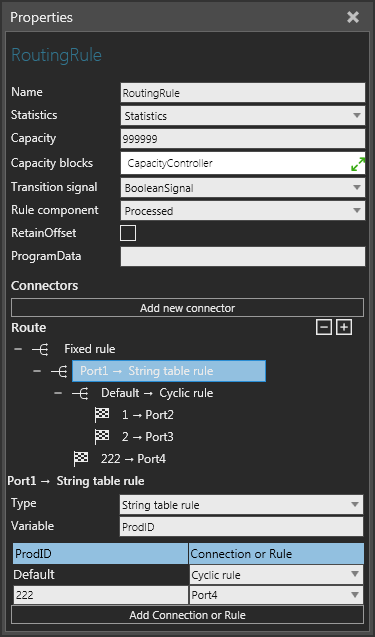Open the Rule component dropdown
Screen dimensions: 375x637
(x=243, y=211)
